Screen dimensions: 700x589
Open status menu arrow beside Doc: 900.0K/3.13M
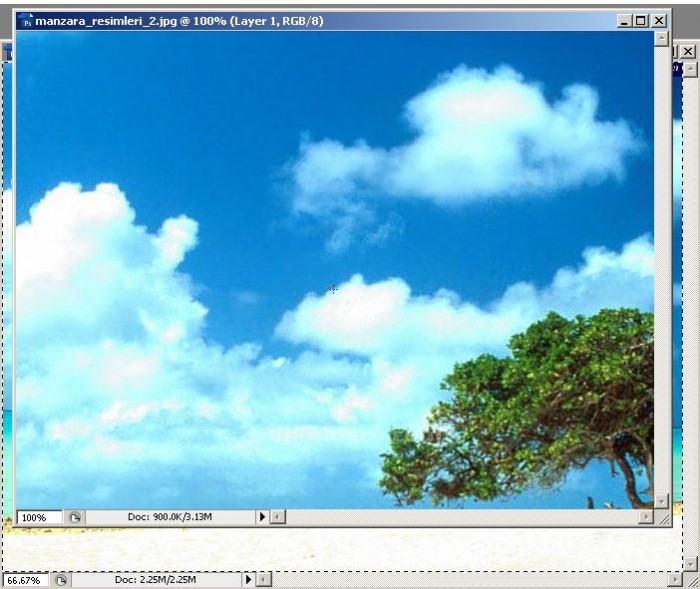pyautogui.click(x=262, y=517)
